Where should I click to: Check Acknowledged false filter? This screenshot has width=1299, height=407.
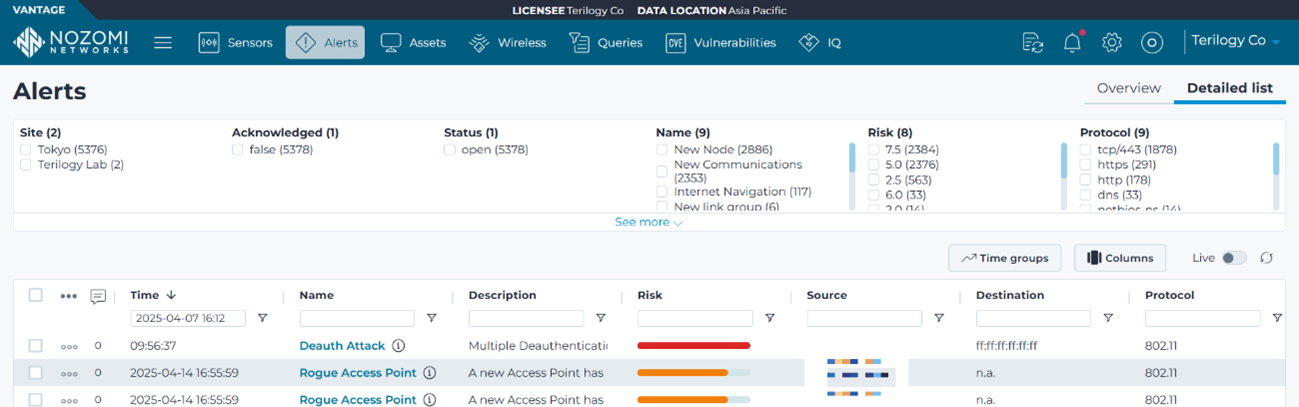238,150
